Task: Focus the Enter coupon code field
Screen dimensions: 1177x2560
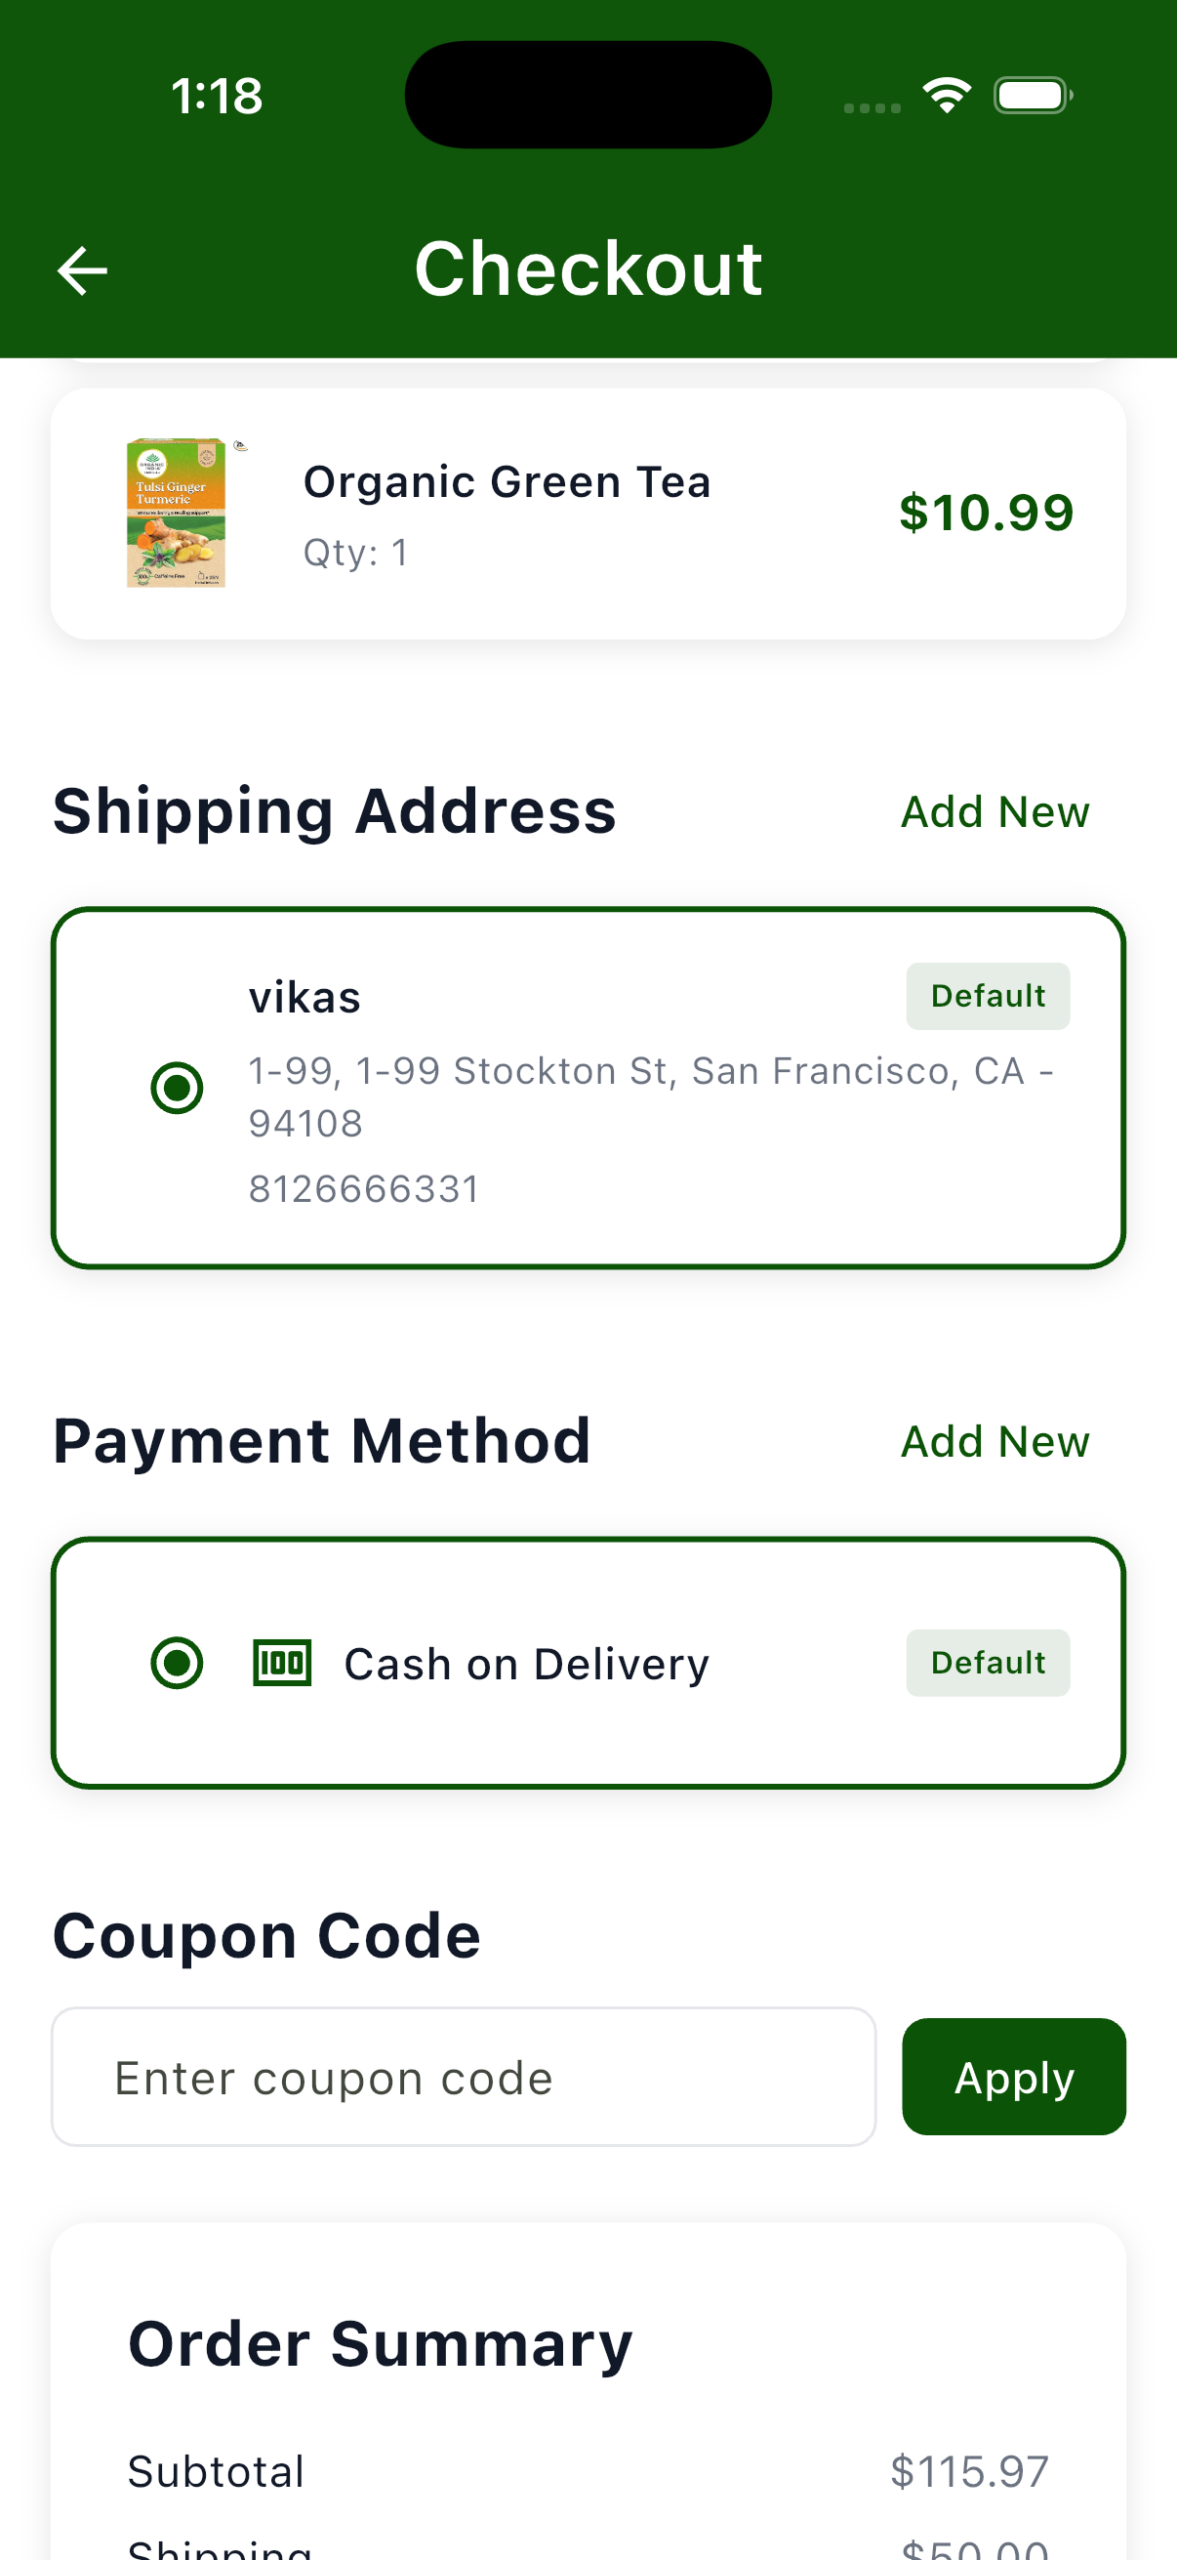Action: [463, 2077]
